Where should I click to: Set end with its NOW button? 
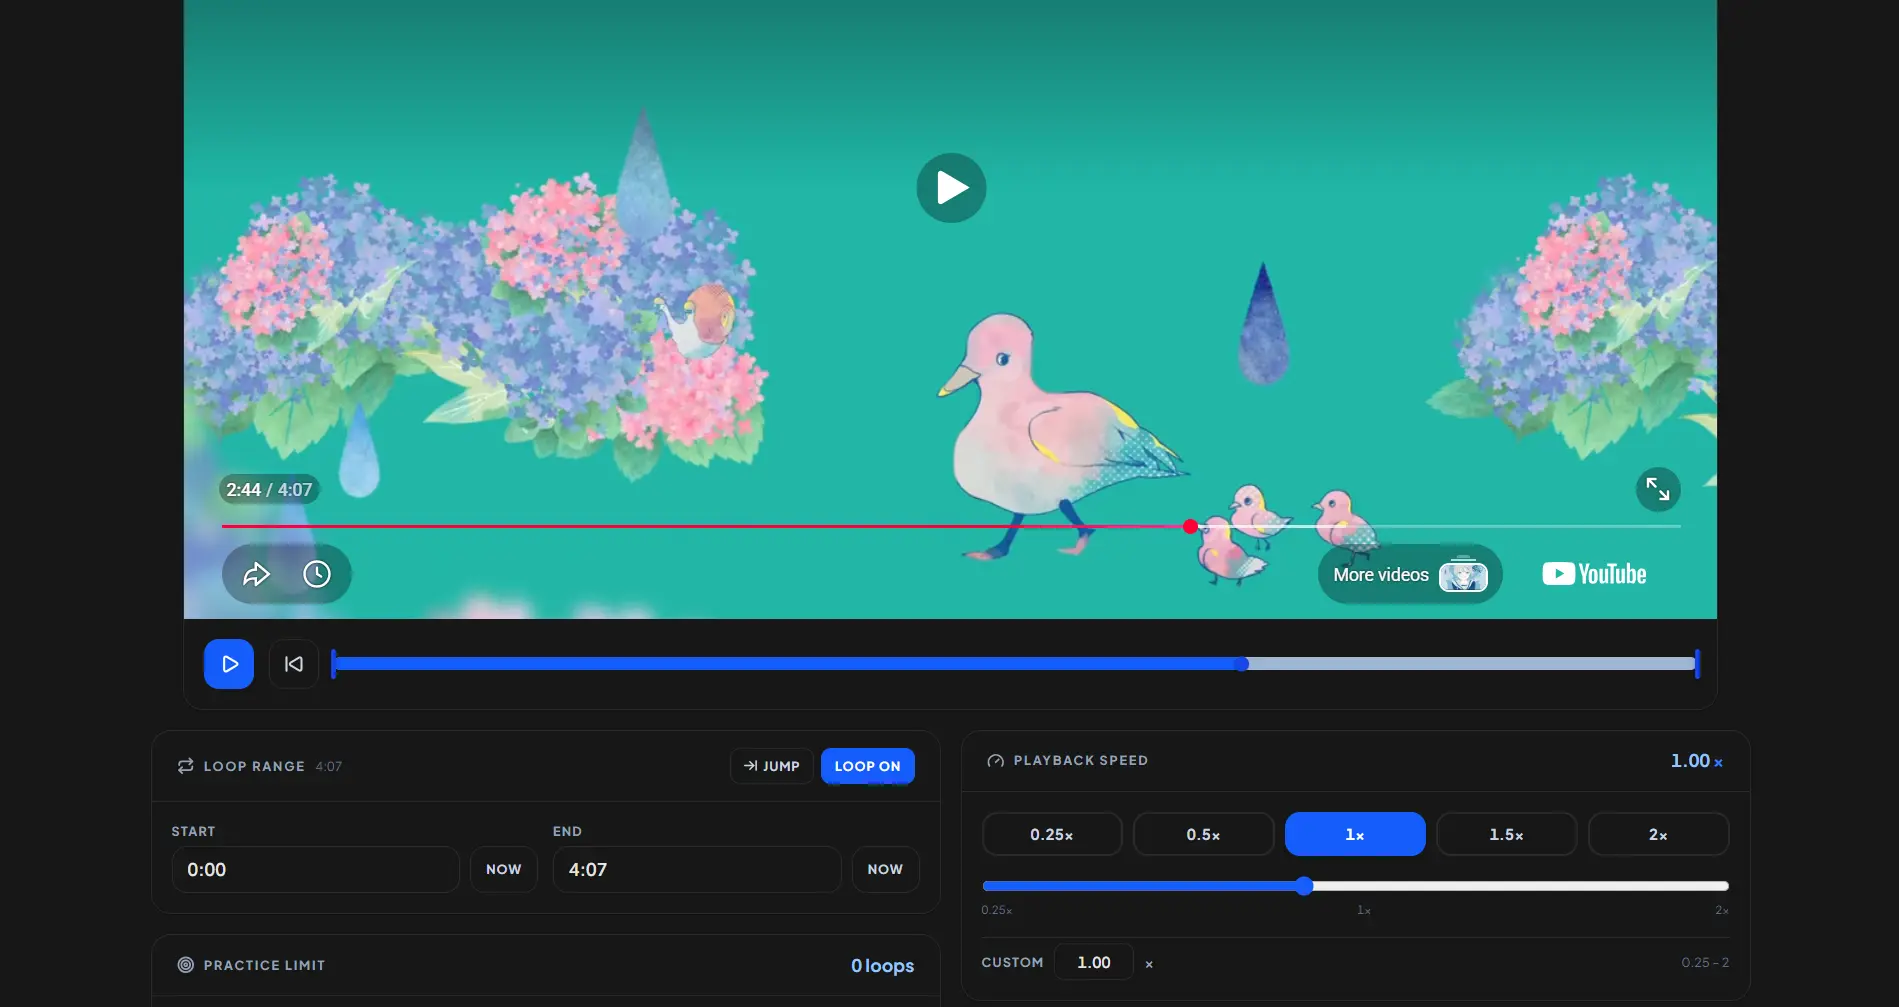(885, 870)
